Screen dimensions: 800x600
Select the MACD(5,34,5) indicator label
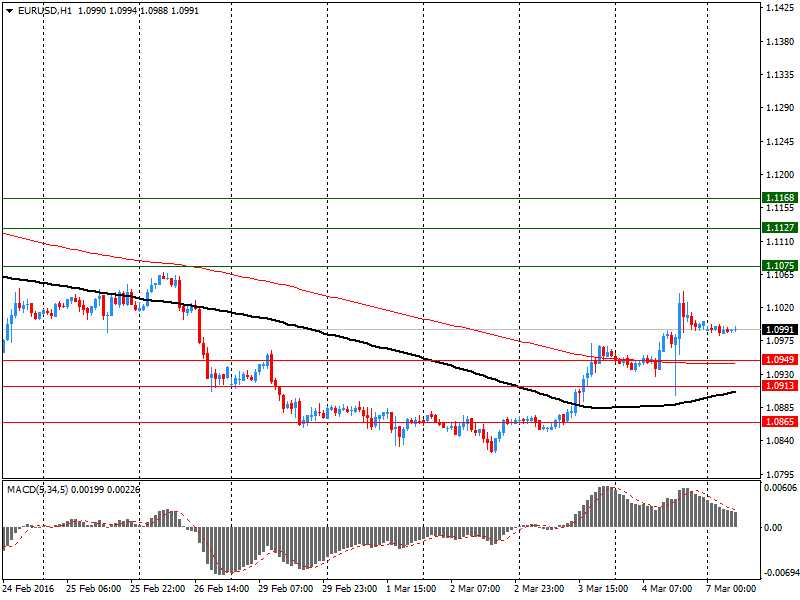(x=37, y=490)
